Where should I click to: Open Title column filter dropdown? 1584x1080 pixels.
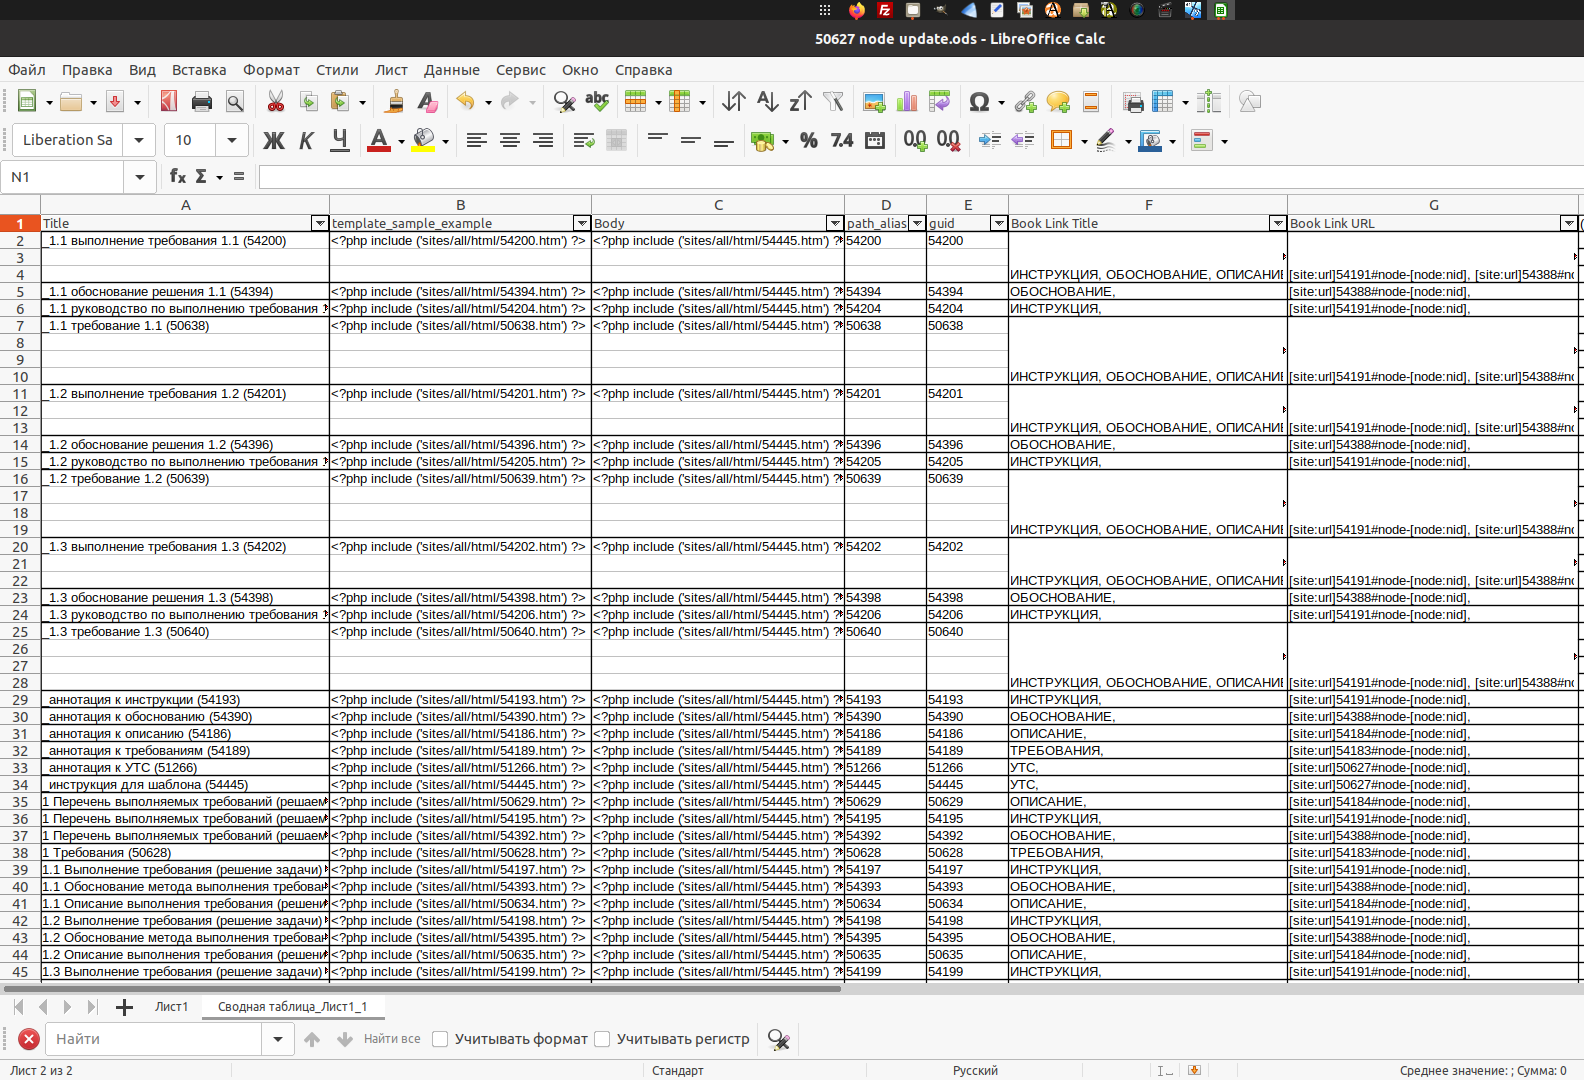tap(320, 223)
